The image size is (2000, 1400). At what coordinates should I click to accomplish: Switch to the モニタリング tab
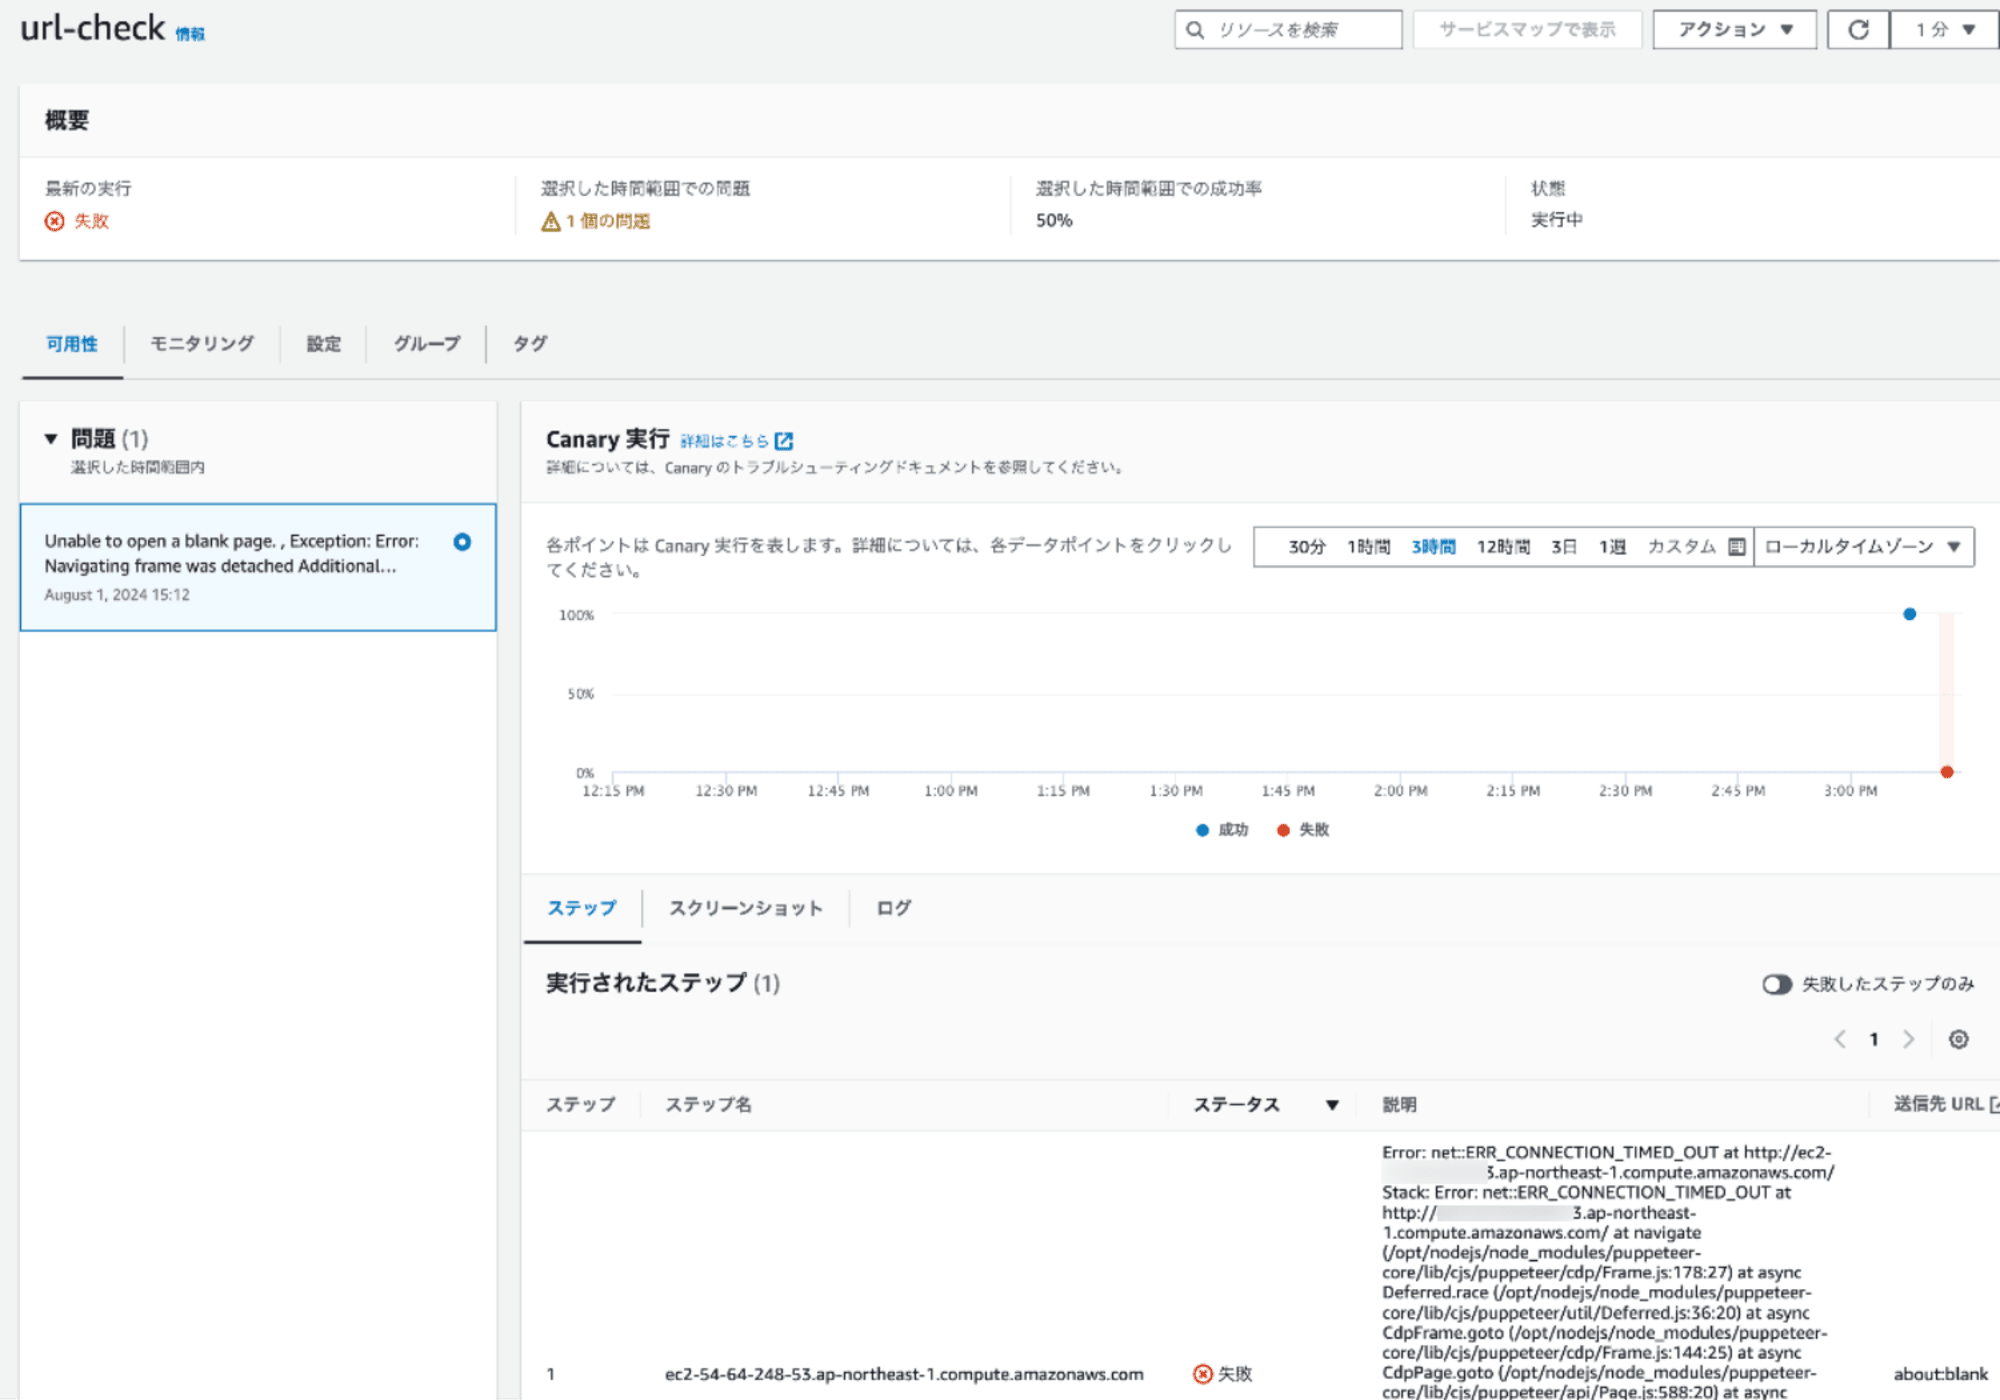[x=202, y=344]
